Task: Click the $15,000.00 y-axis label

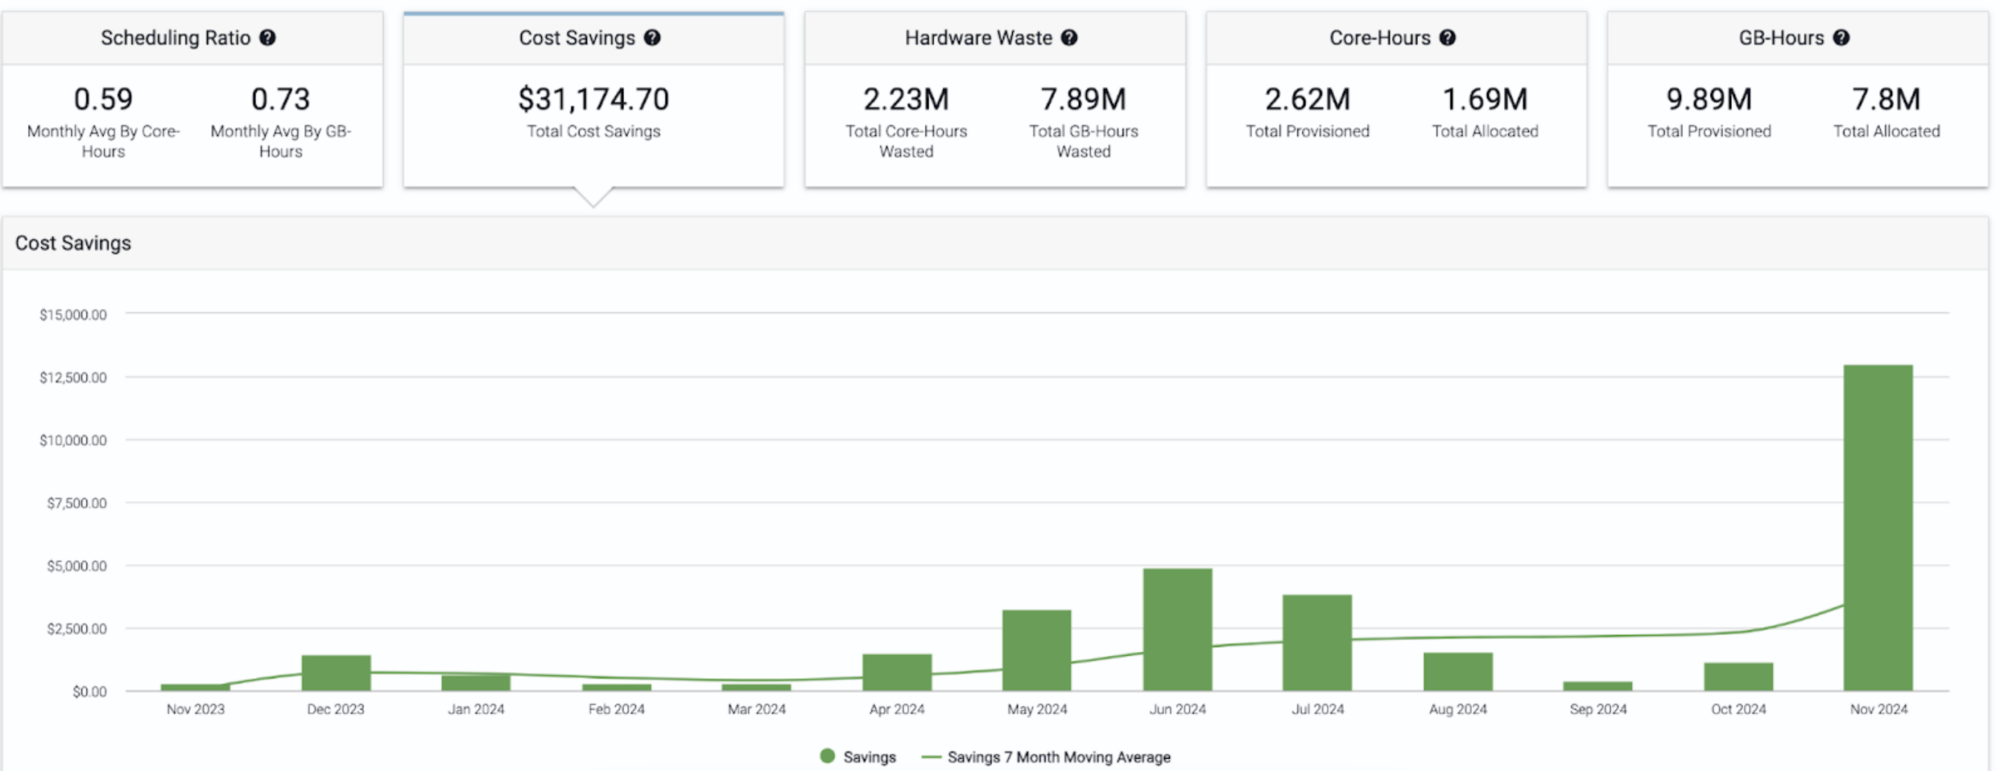Action: point(73,315)
